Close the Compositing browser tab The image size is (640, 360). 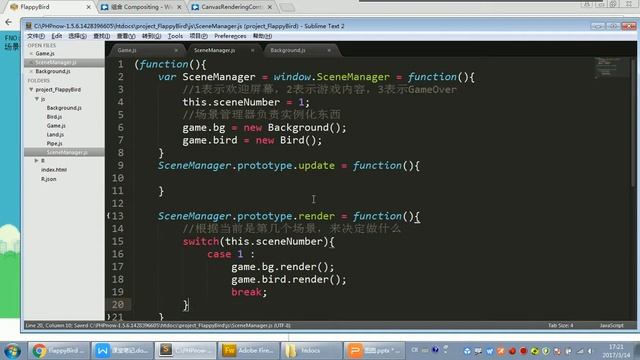pos(179,7)
